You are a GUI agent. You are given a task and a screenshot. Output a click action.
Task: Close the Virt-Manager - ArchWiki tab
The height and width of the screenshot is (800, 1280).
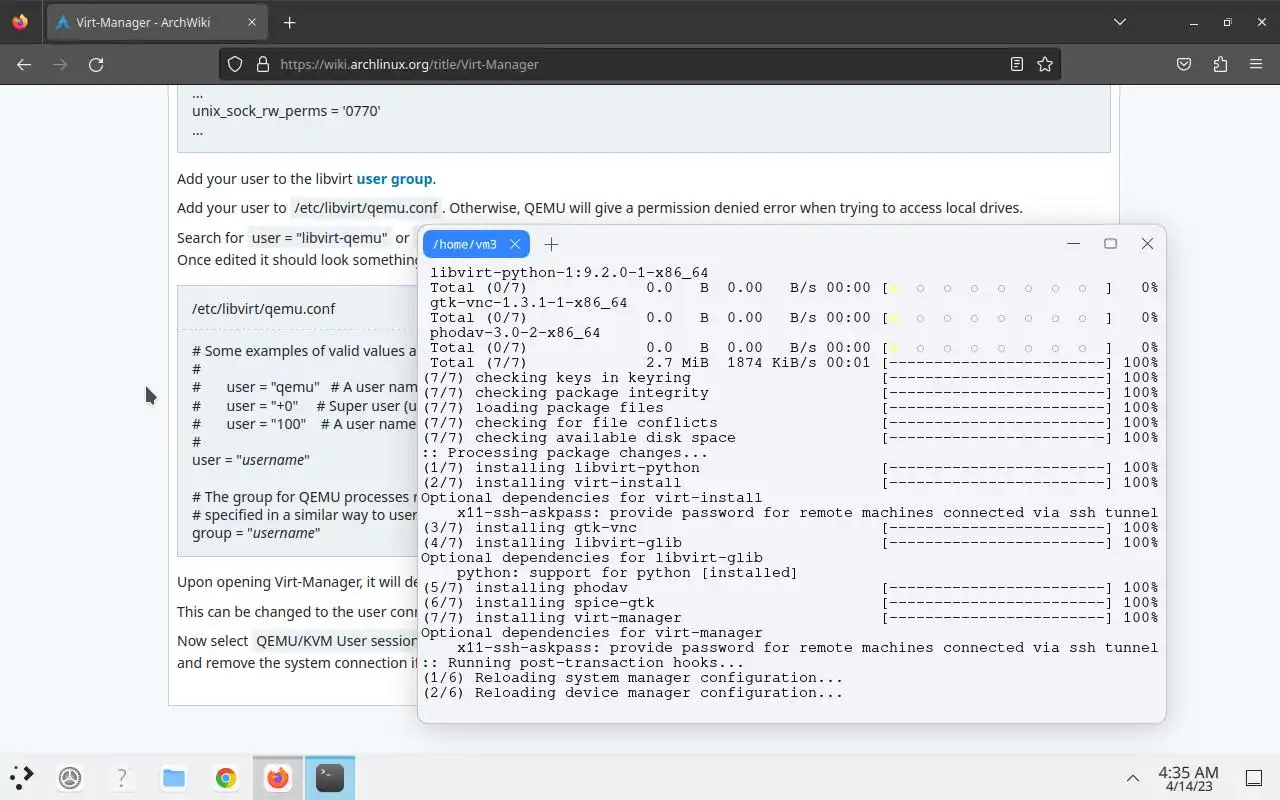[252, 22]
